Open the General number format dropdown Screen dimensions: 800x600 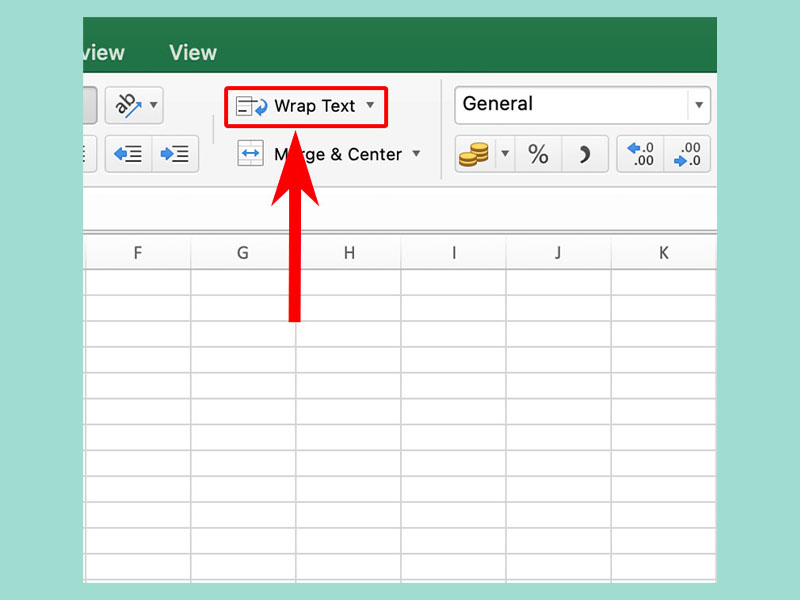click(x=698, y=105)
